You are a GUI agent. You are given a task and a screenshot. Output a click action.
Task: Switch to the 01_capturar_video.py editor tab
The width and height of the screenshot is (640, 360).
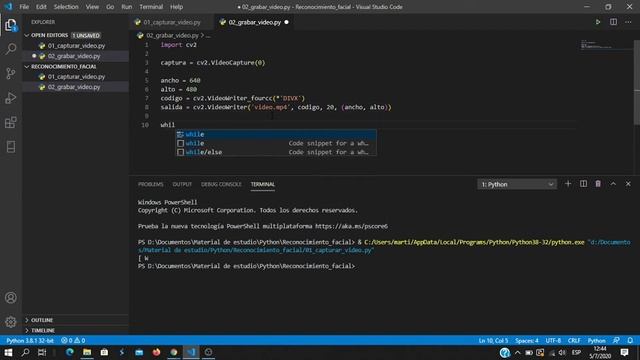pyautogui.click(x=172, y=22)
